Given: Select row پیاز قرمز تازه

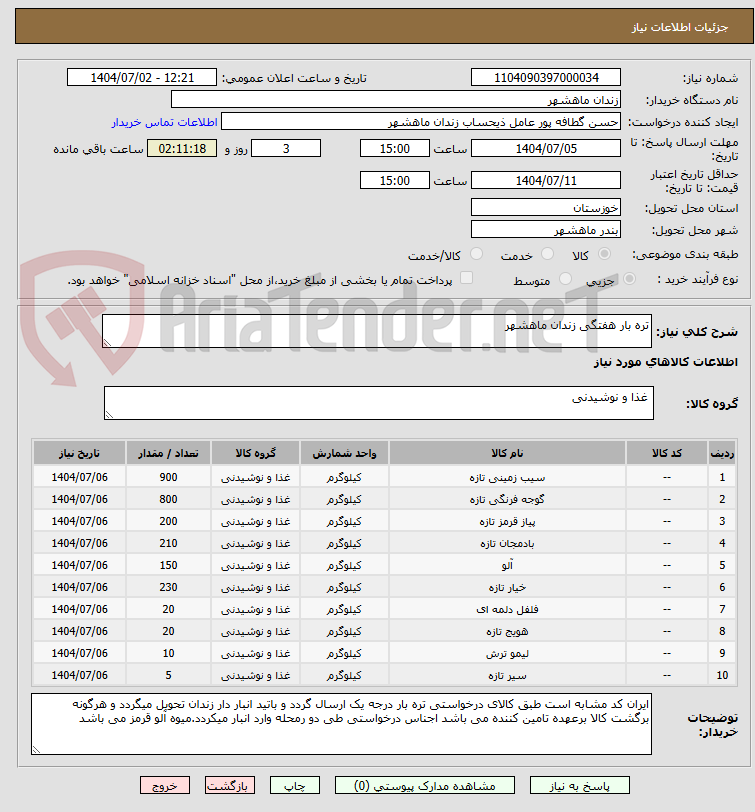Looking at the screenshot, I should (384, 521).
